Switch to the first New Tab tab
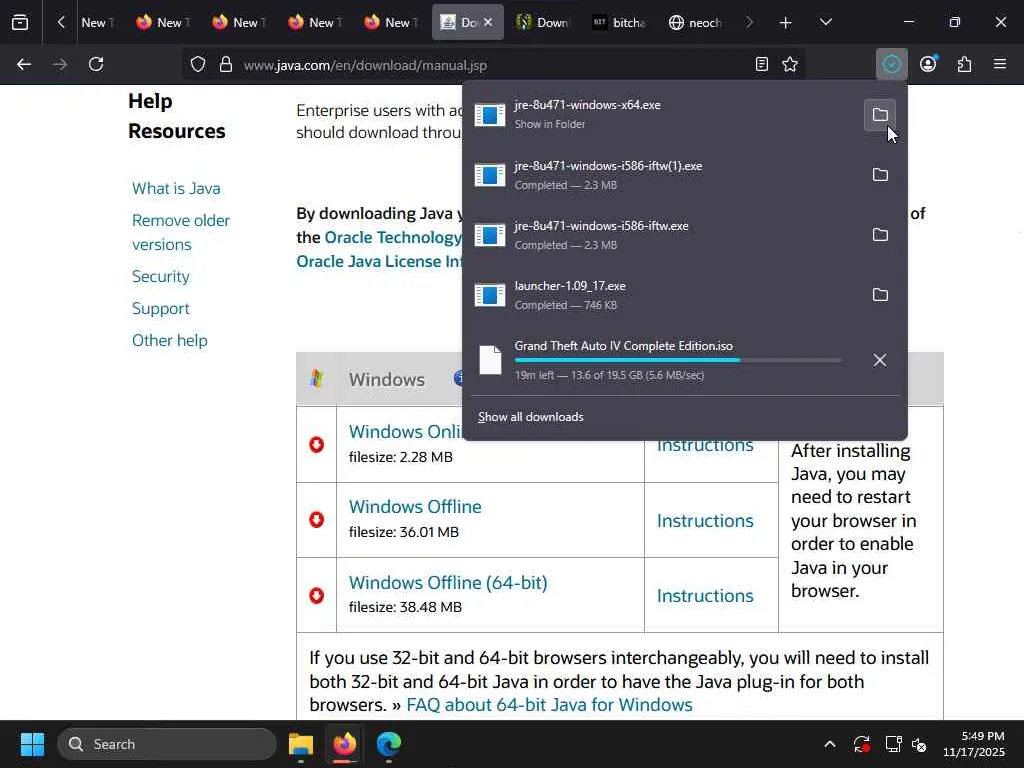Viewport: 1024px width, 768px height. pos(97,22)
